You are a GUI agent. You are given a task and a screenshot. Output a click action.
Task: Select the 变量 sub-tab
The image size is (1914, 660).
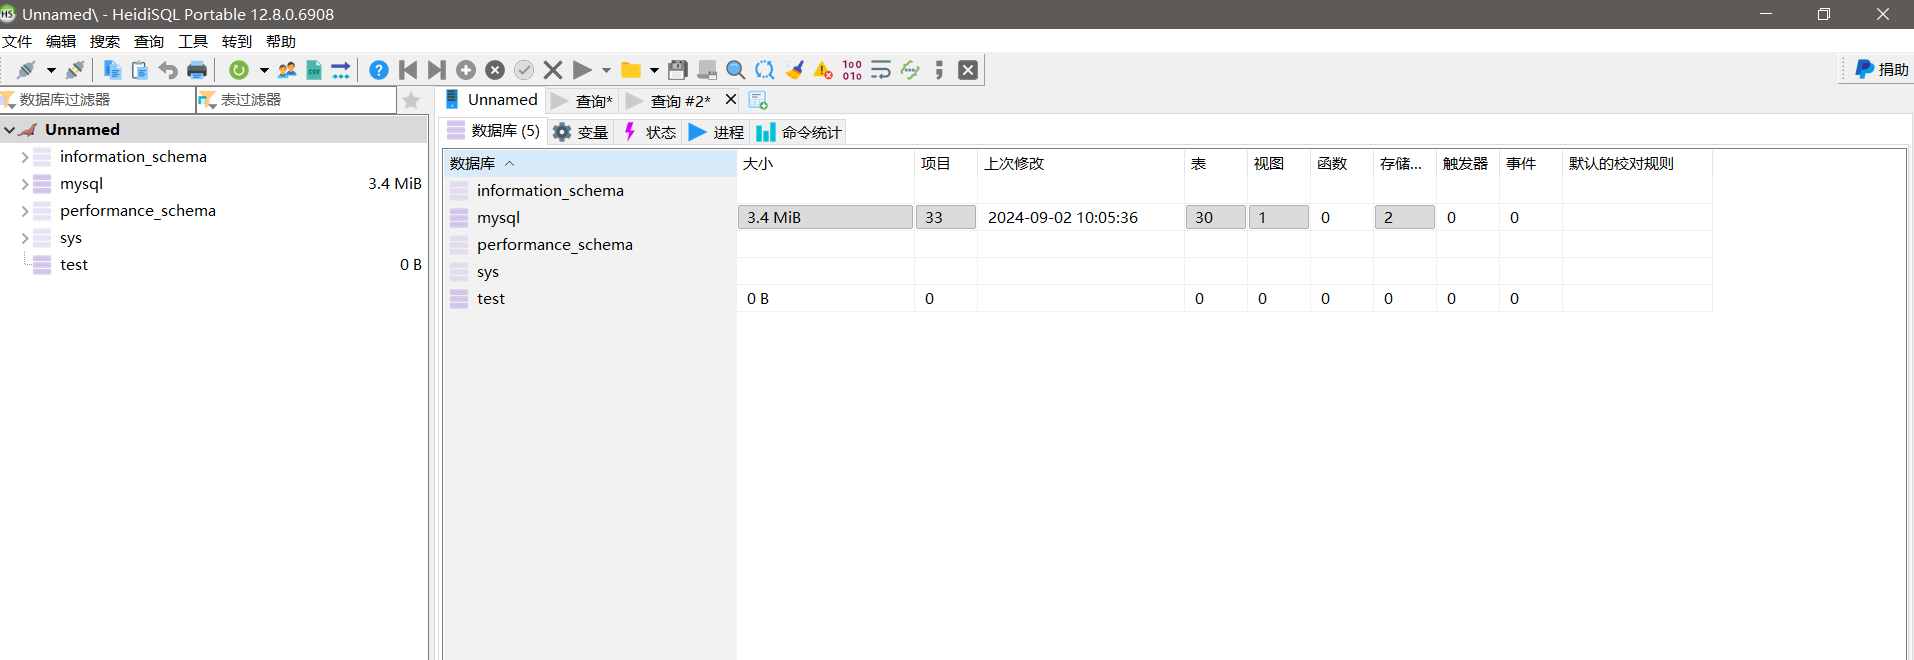tap(581, 132)
